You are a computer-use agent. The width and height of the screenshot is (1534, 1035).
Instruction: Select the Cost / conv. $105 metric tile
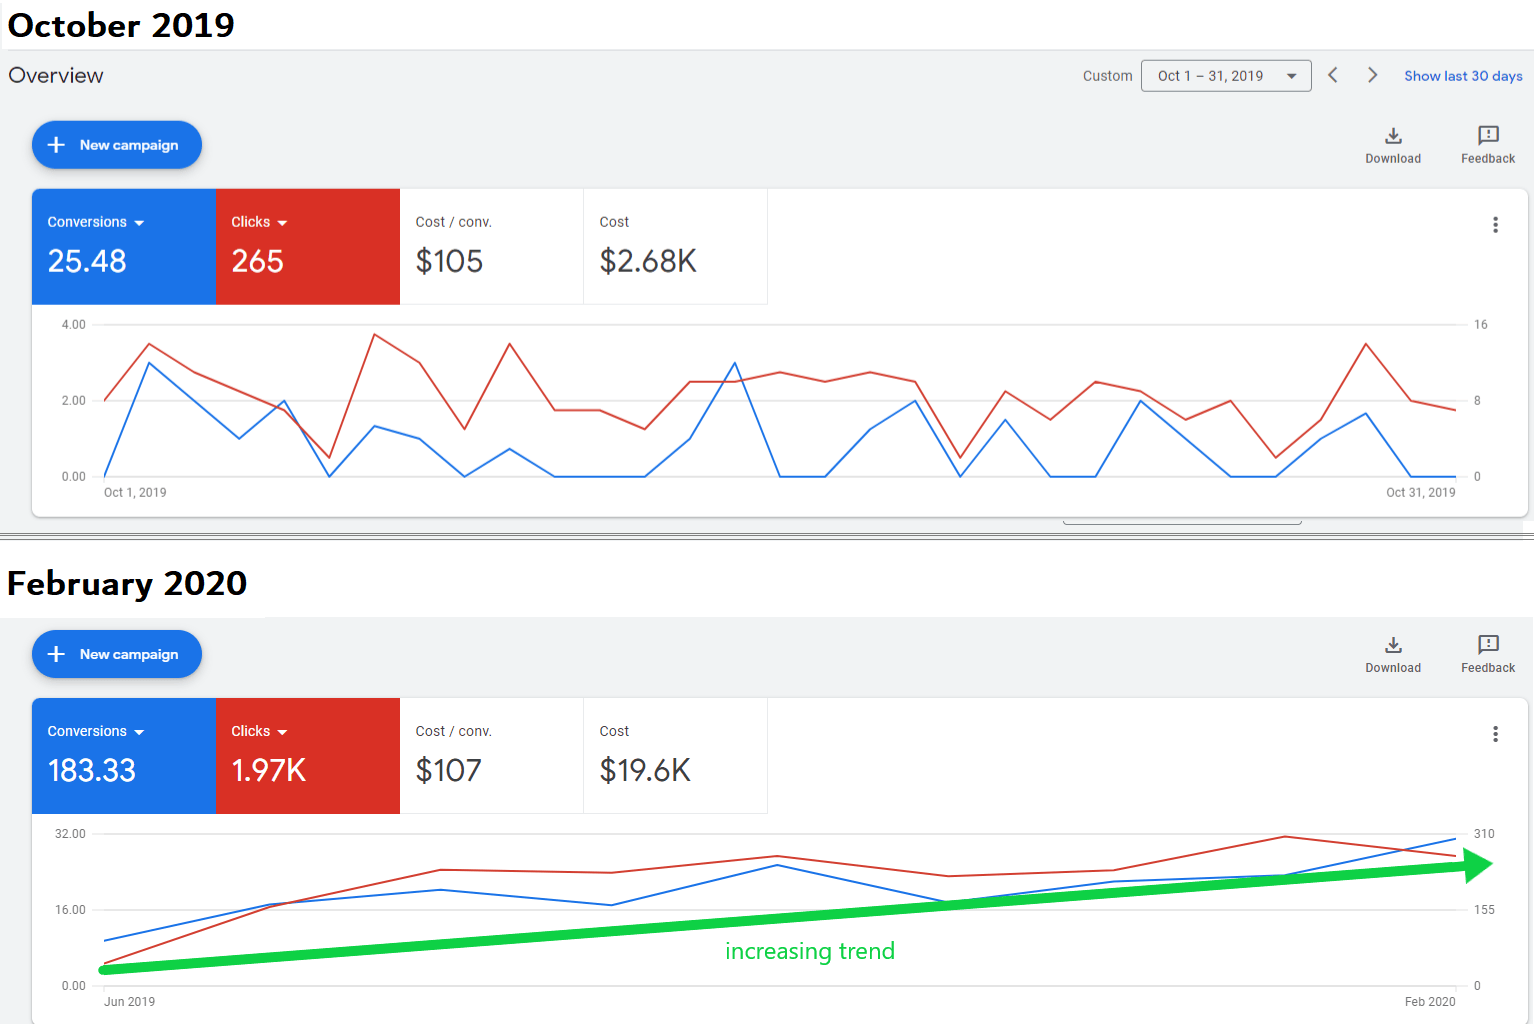pyautogui.click(x=491, y=247)
